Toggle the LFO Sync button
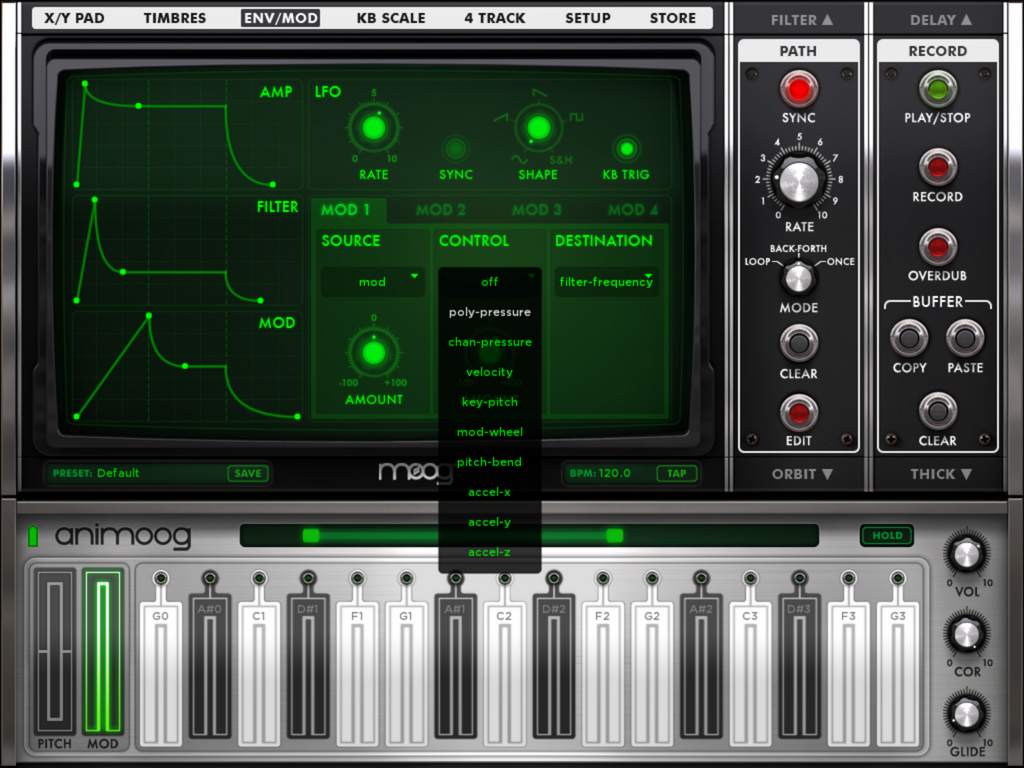1024x768 pixels. point(455,149)
